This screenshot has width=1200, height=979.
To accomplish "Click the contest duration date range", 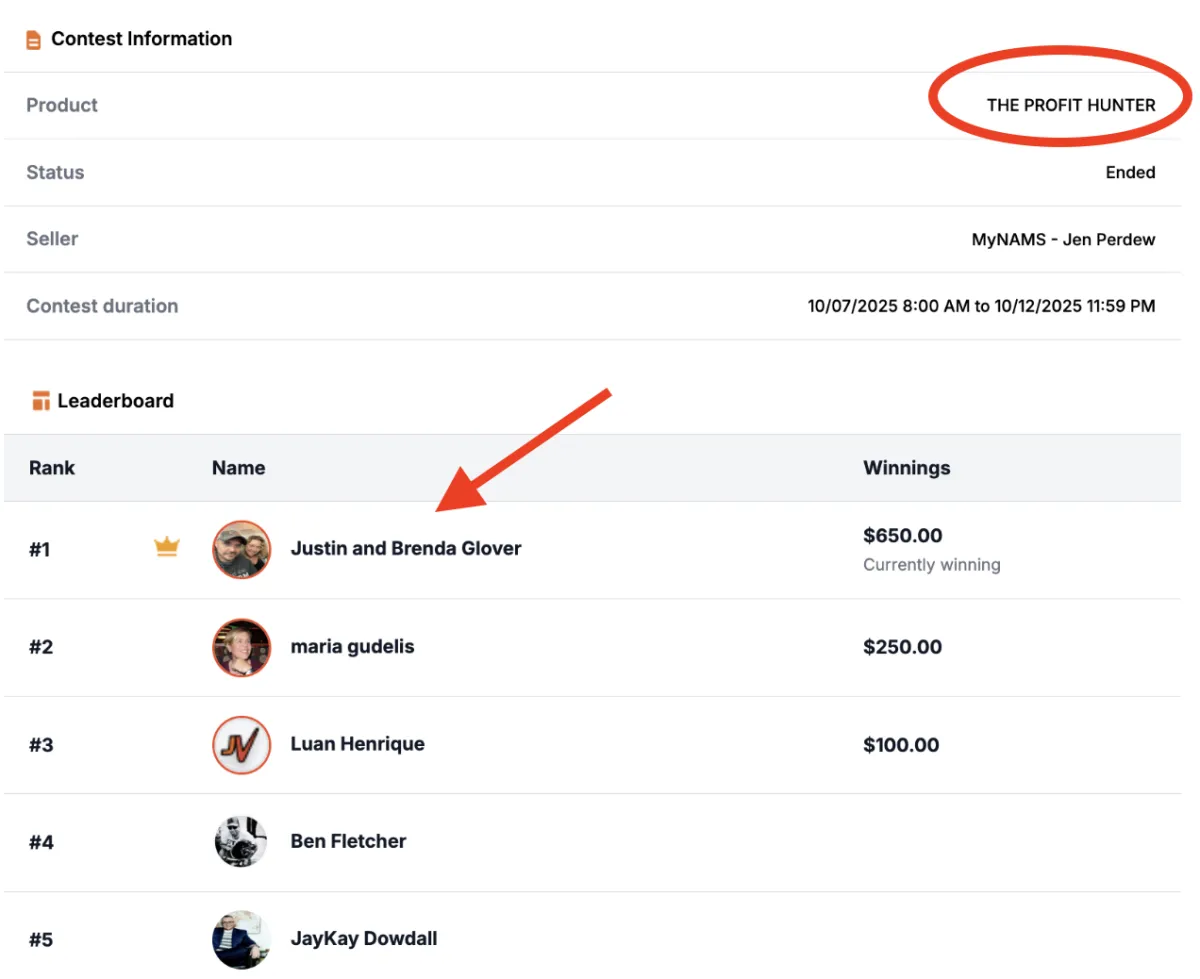I will (x=982, y=306).
